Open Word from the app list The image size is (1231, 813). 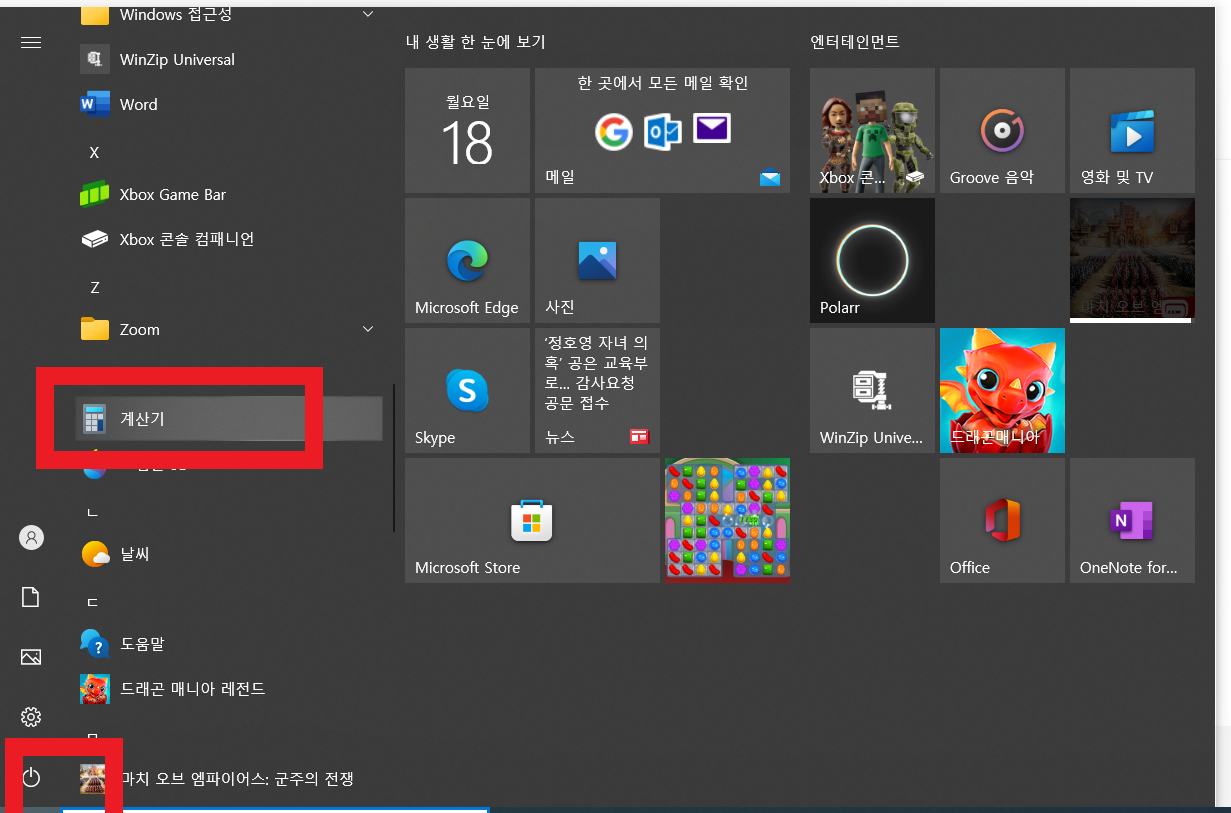click(229, 104)
